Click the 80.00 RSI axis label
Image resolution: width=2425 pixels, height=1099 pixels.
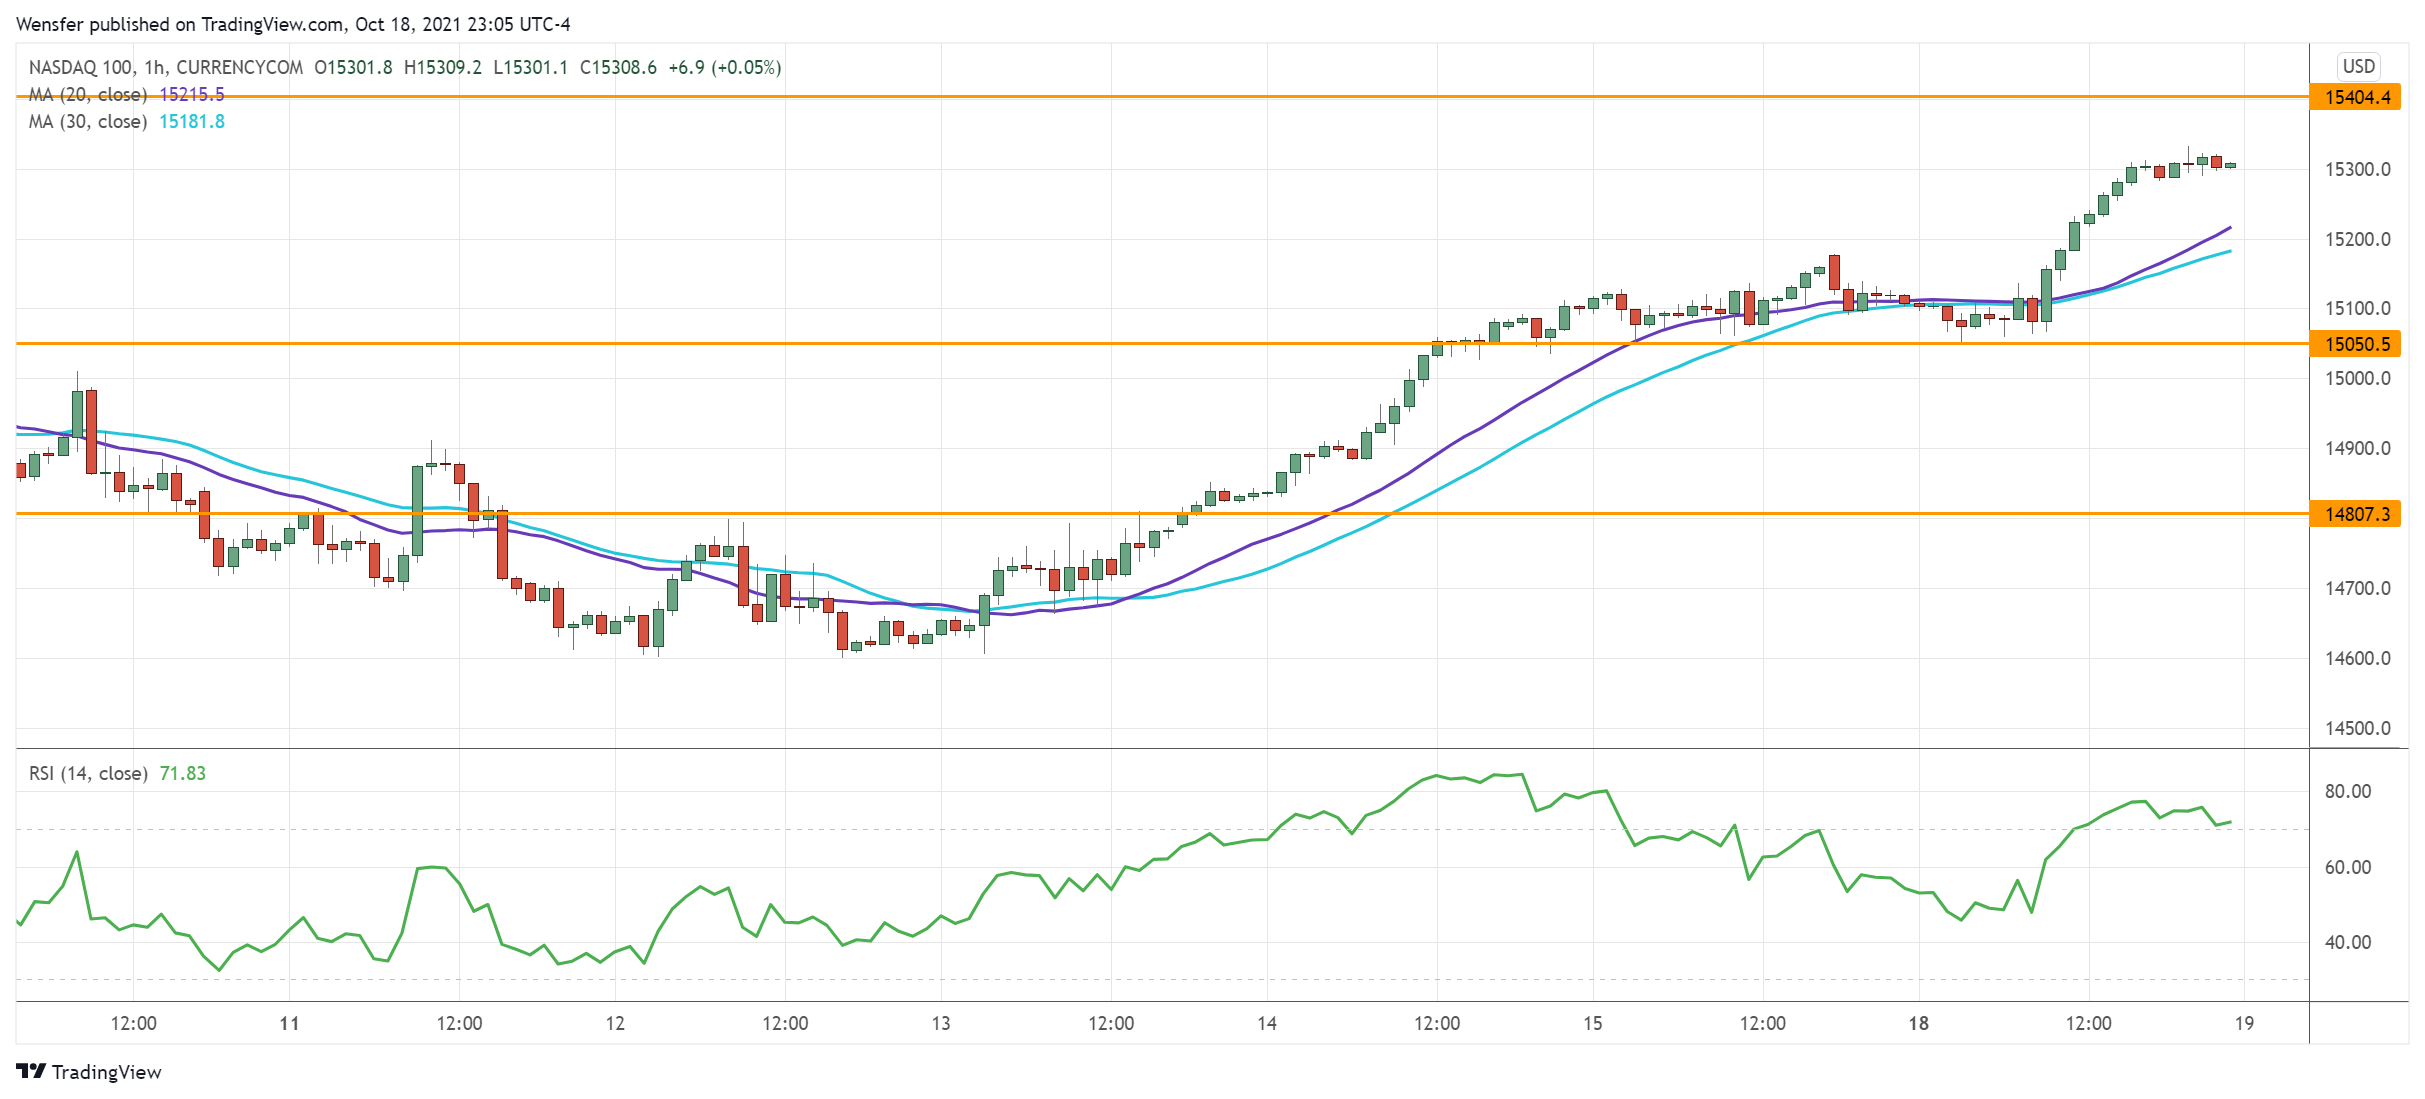coord(2347,791)
